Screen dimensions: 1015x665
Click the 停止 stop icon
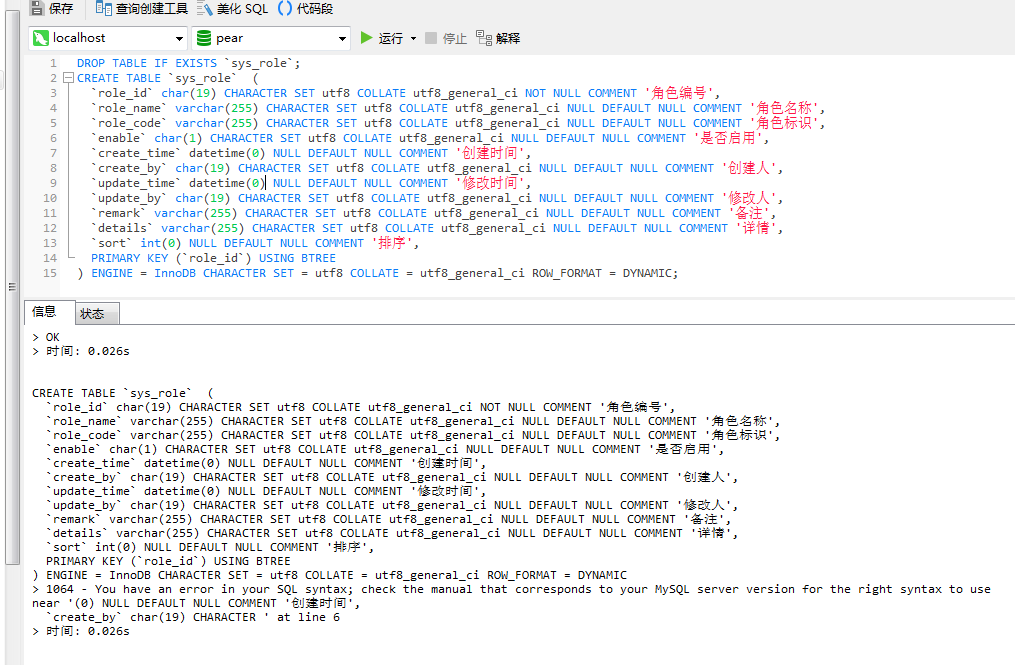(x=432, y=37)
